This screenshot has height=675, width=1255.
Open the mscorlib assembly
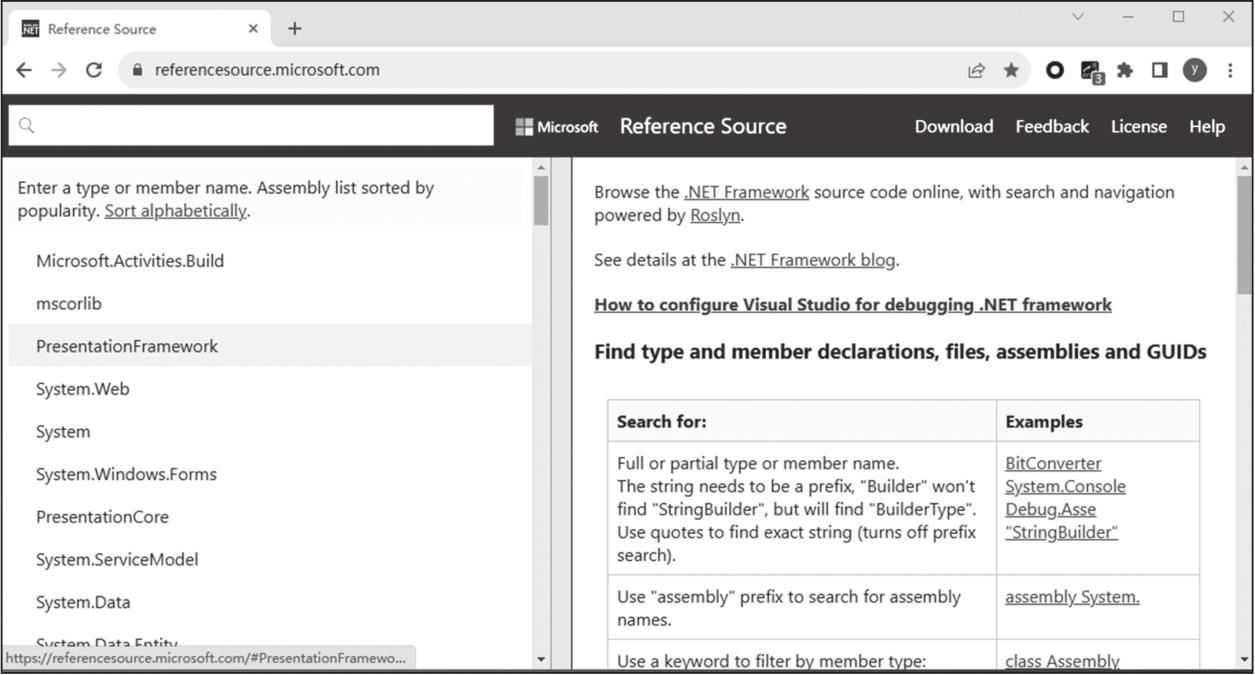click(x=69, y=304)
